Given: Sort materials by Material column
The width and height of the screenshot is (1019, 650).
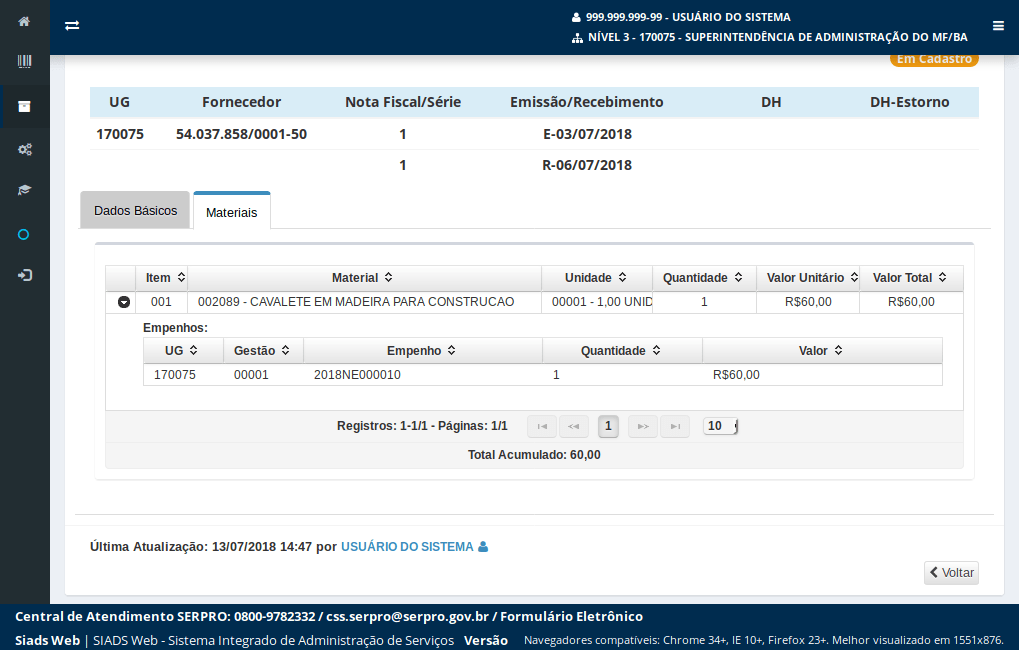Looking at the screenshot, I should (x=388, y=278).
